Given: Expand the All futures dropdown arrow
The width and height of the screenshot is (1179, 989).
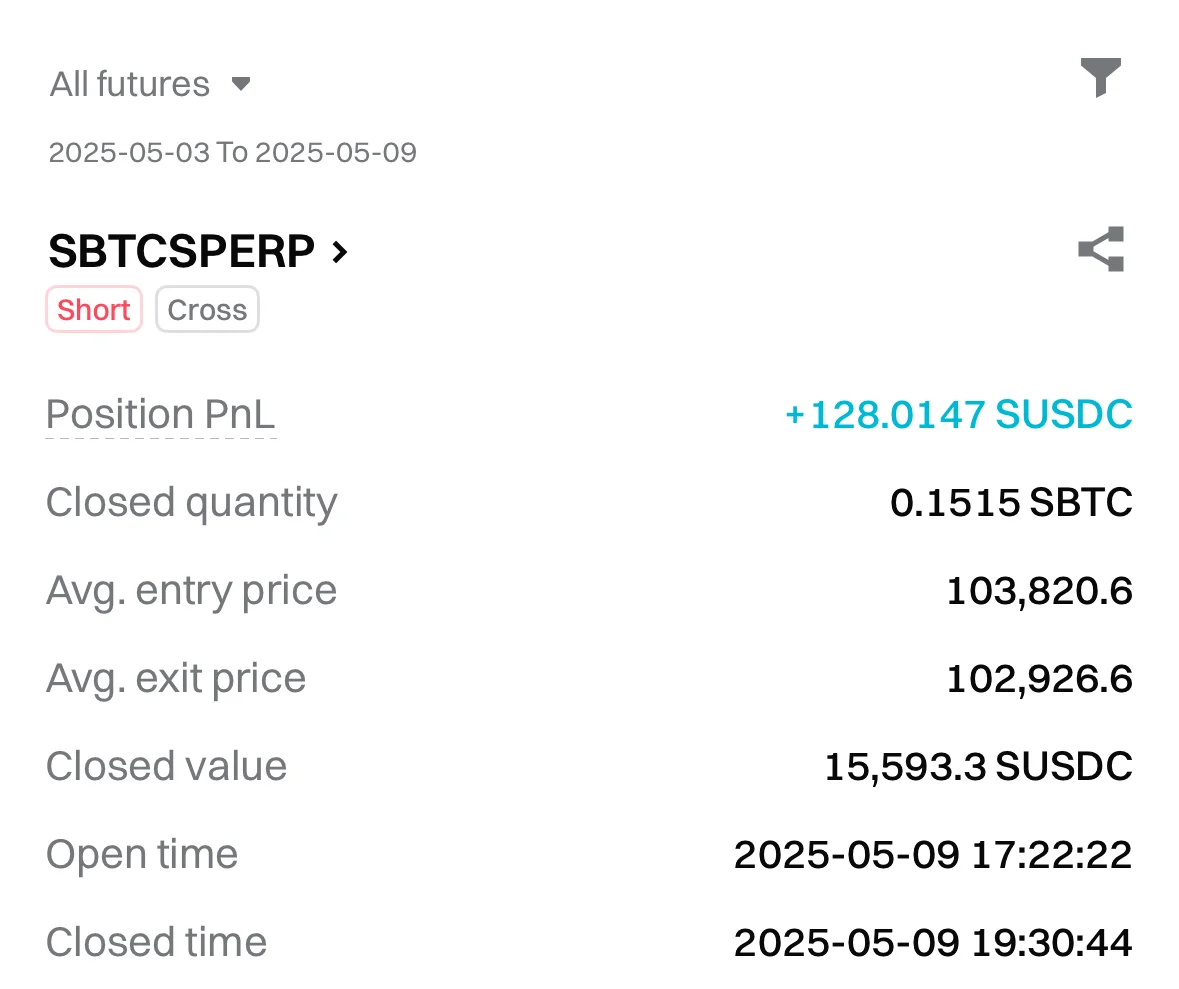Looking at the screenshot, I should click(240, 84).
